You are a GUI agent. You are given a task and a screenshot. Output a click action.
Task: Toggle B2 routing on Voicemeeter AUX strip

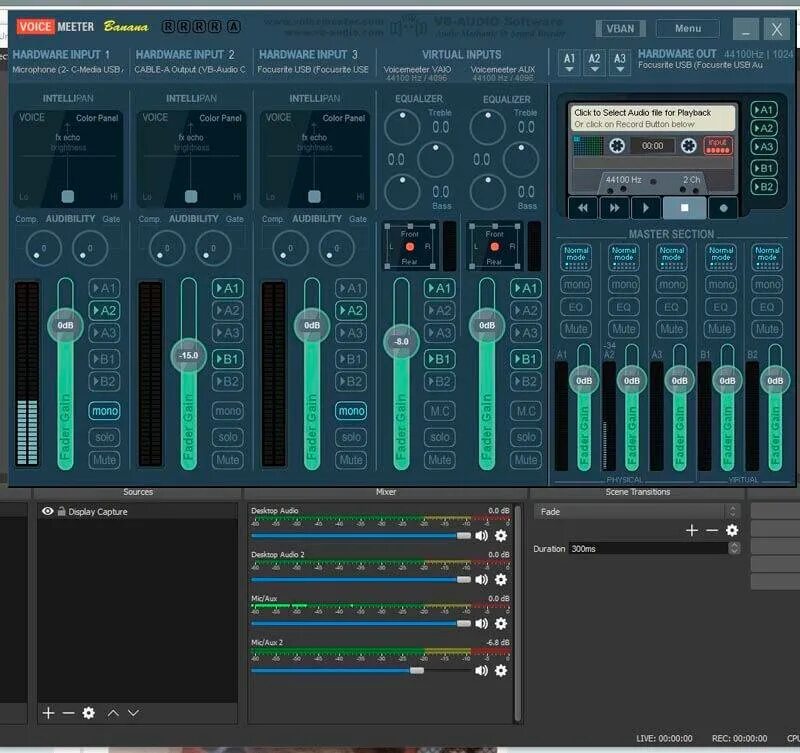(526, 382)
